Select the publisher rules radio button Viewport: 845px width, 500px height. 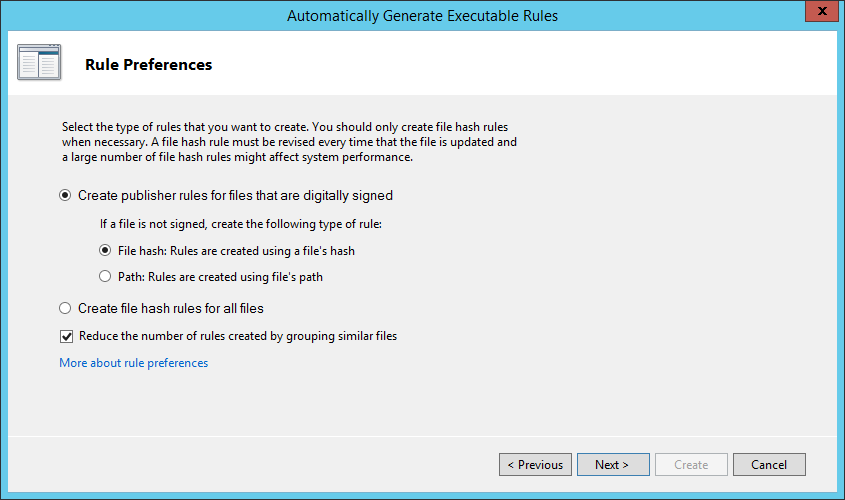pyautogui.click(x=65, y=195)
